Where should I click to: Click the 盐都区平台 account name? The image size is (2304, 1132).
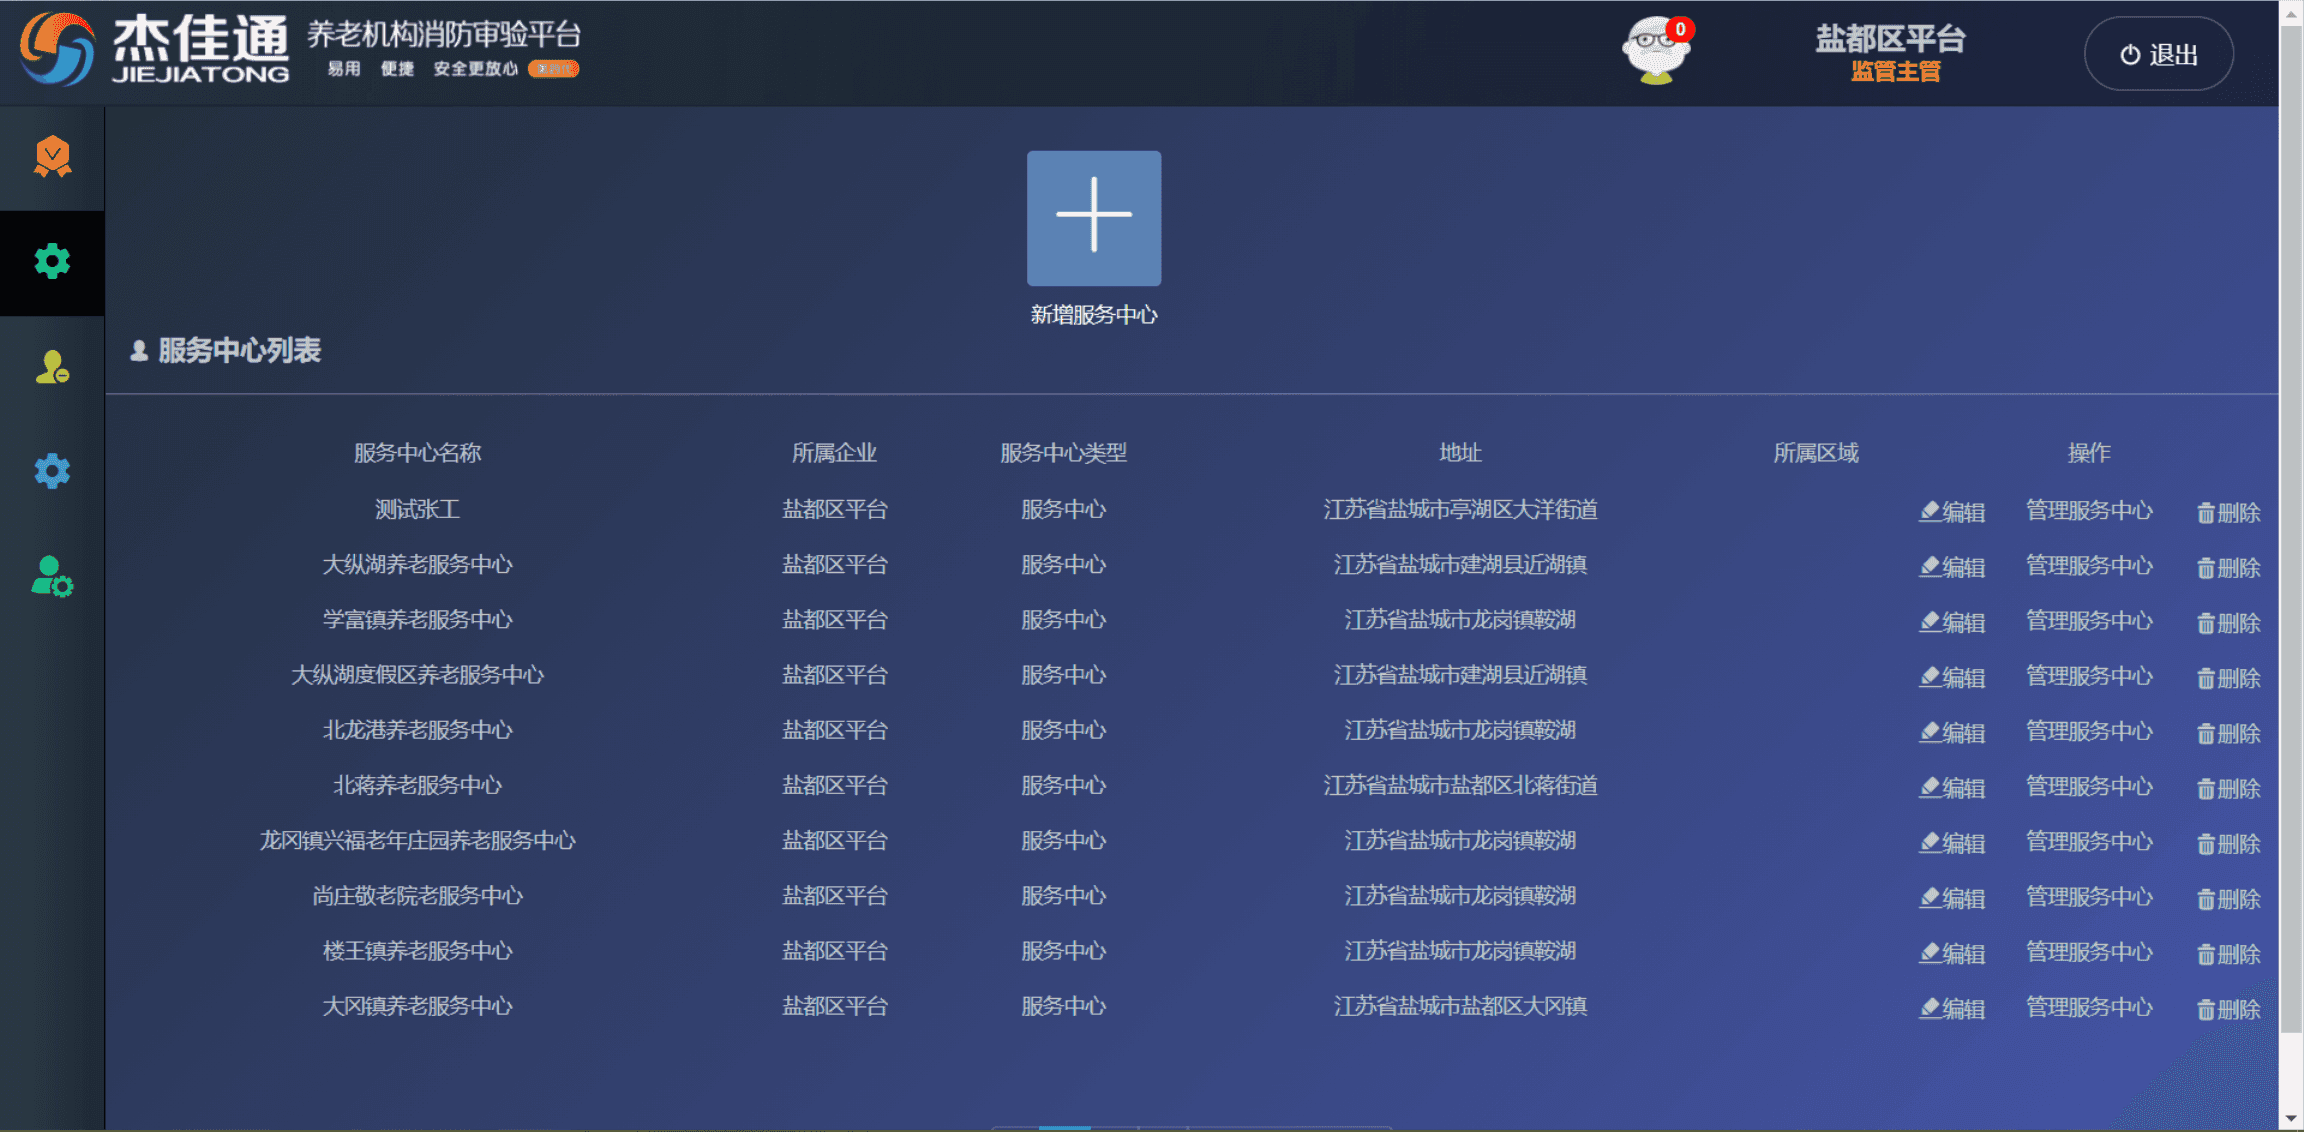pyautogui.click(x=1890, y=38)
